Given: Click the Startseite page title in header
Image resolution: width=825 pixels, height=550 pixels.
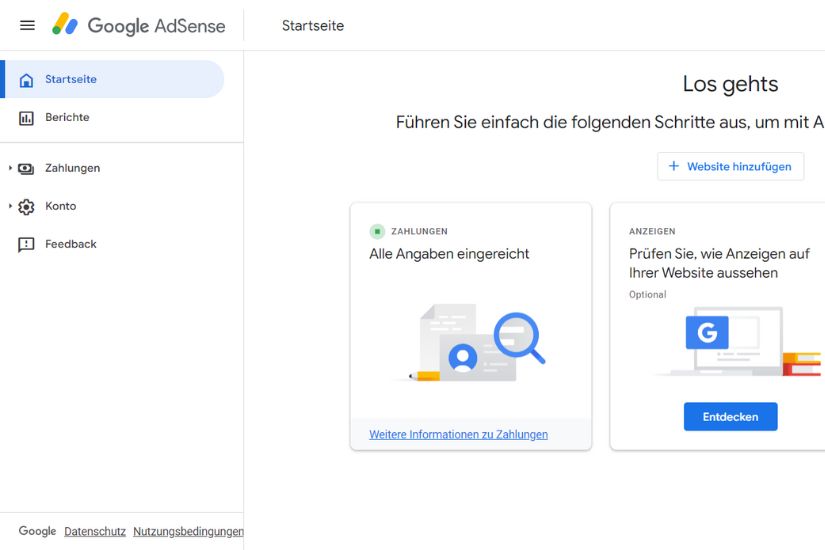Looking at the screenshot, I should [313, 25].
